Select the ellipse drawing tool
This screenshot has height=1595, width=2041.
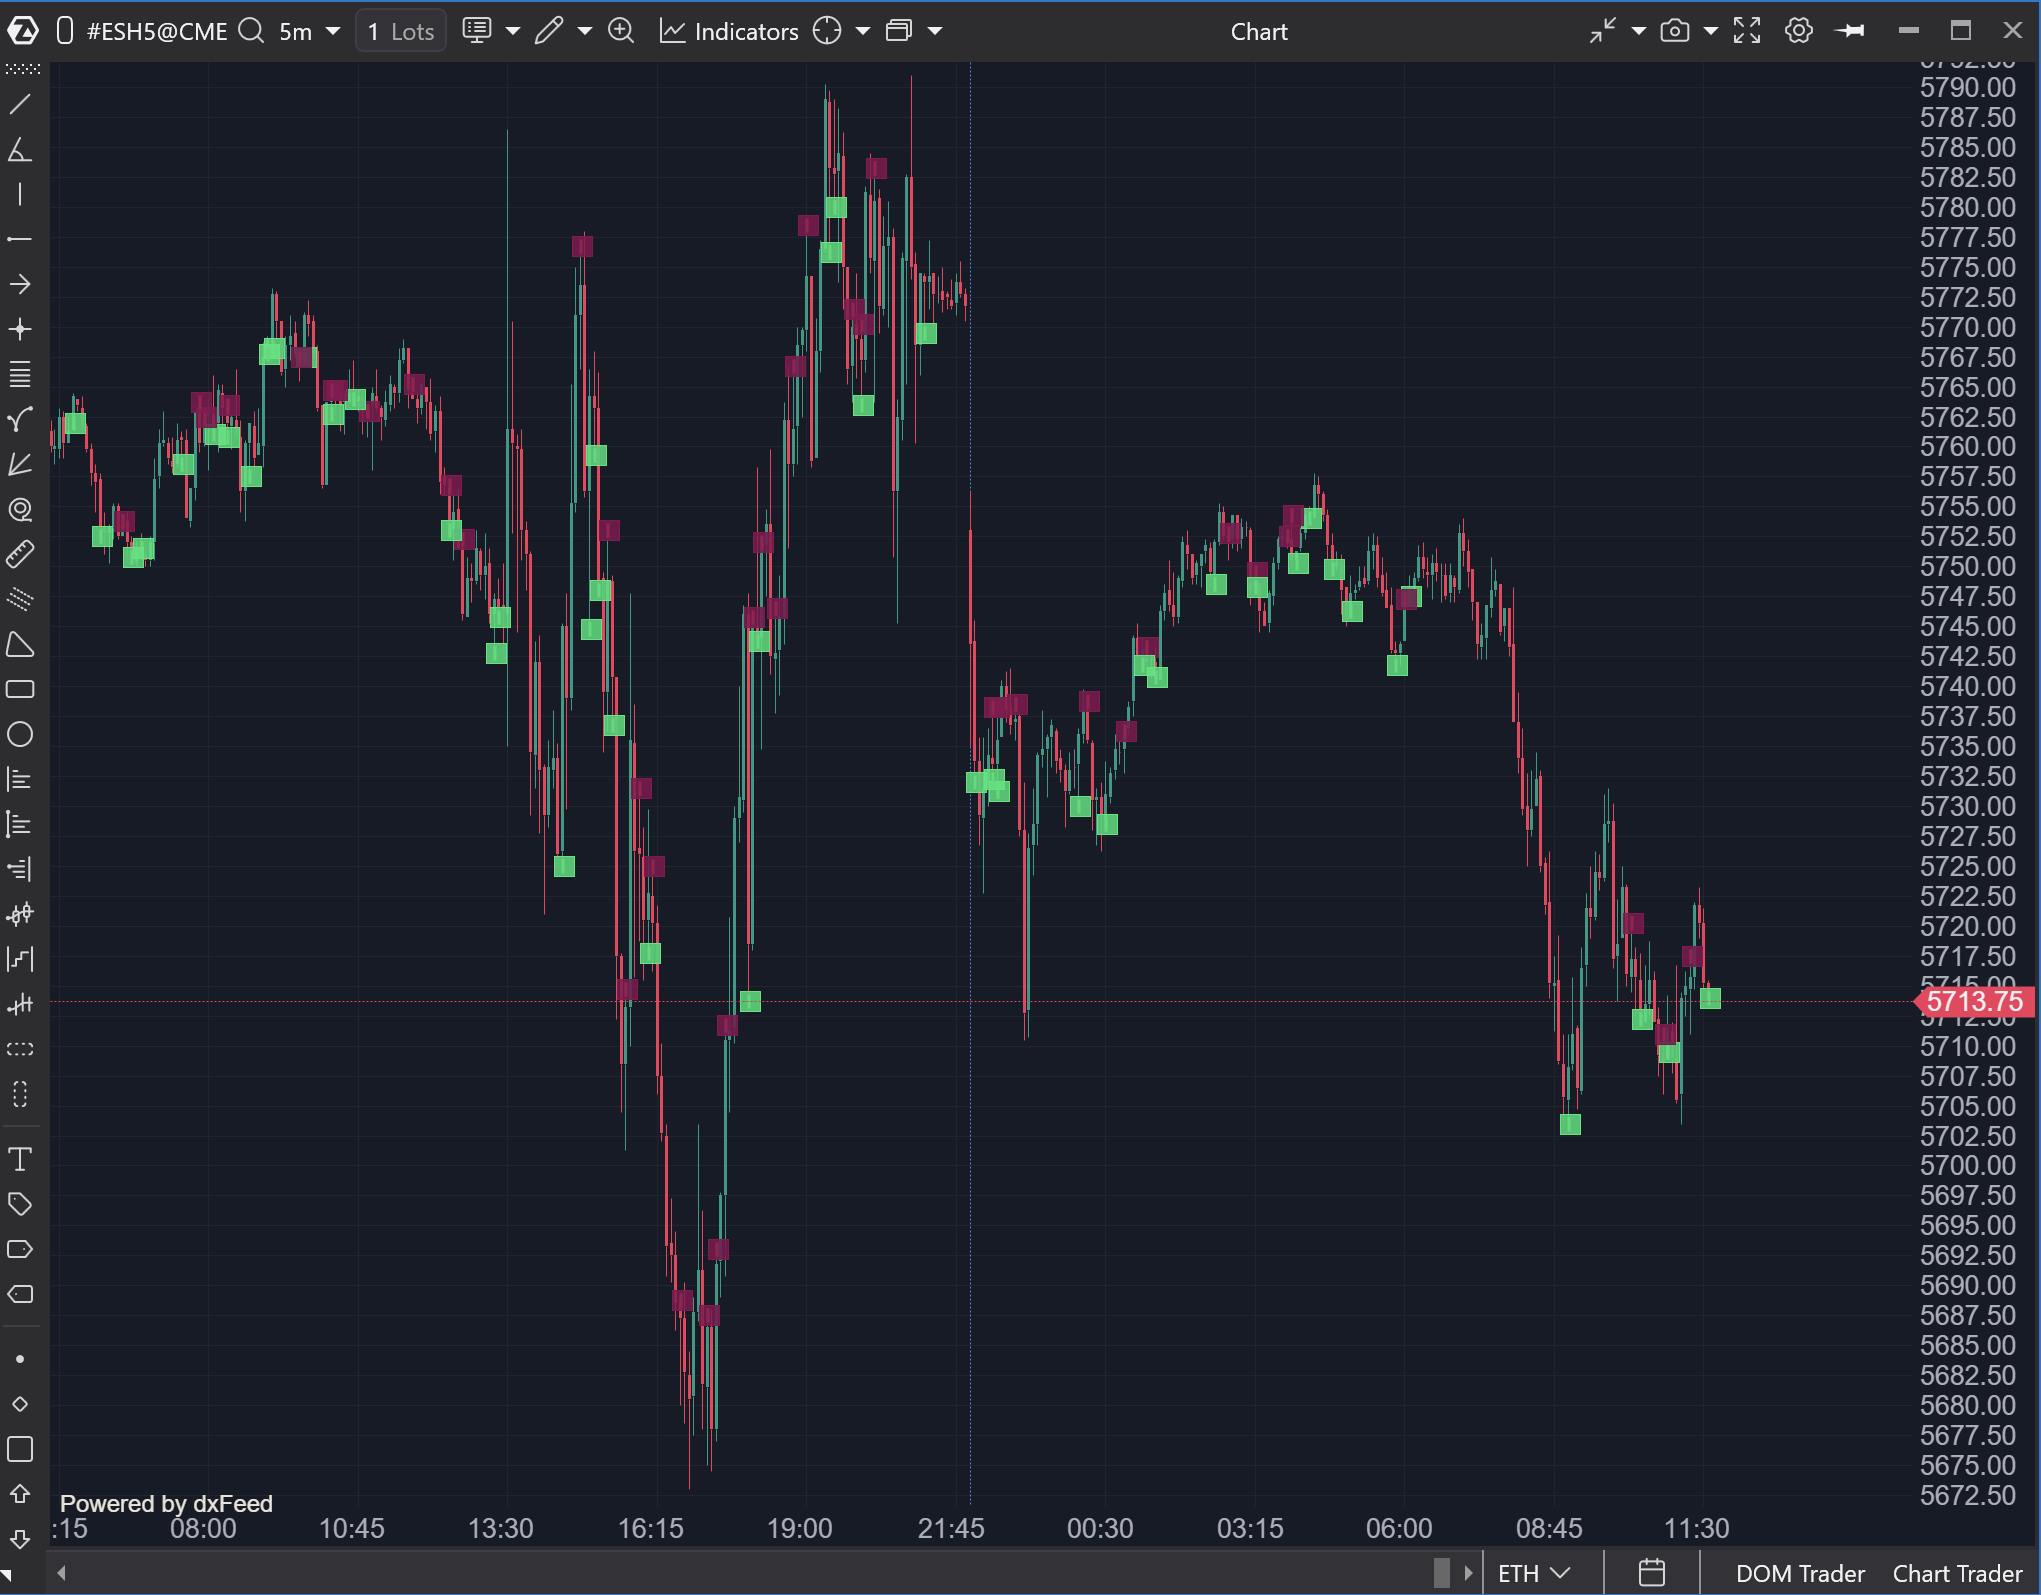click(20, 734)
